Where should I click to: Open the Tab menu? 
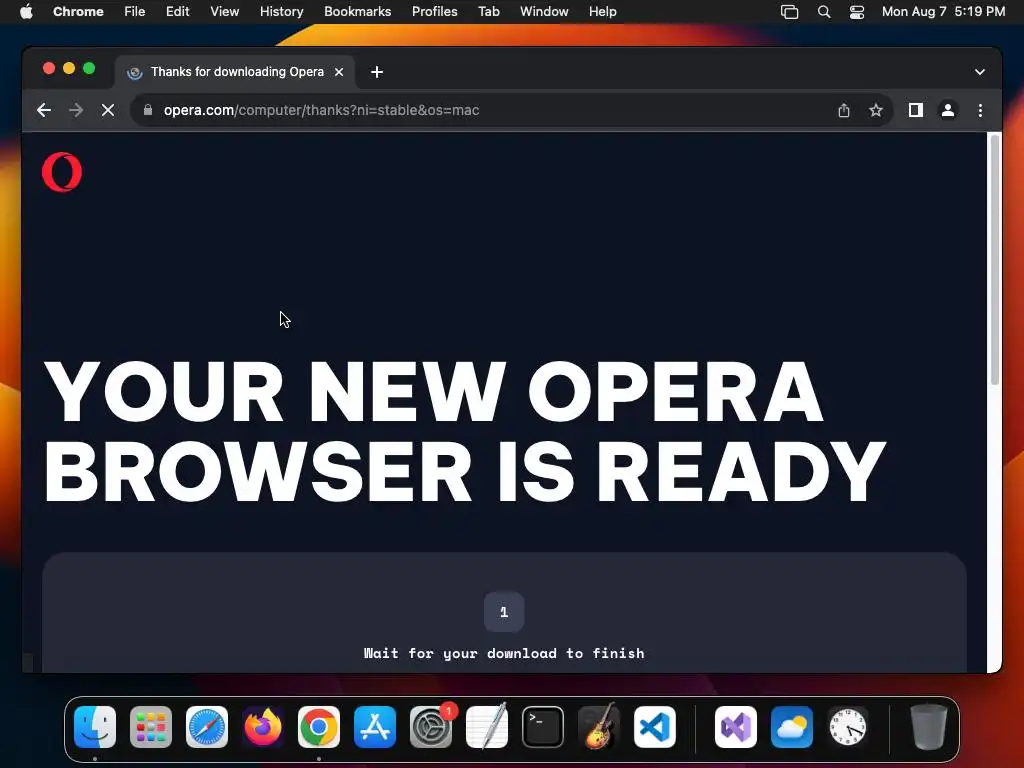coord(488,12)
